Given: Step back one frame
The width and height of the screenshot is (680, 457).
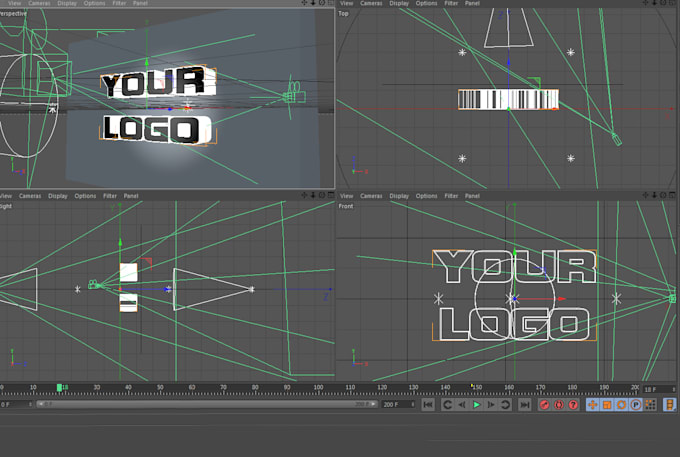Looking at the screenshot, I should coord(462,405).
